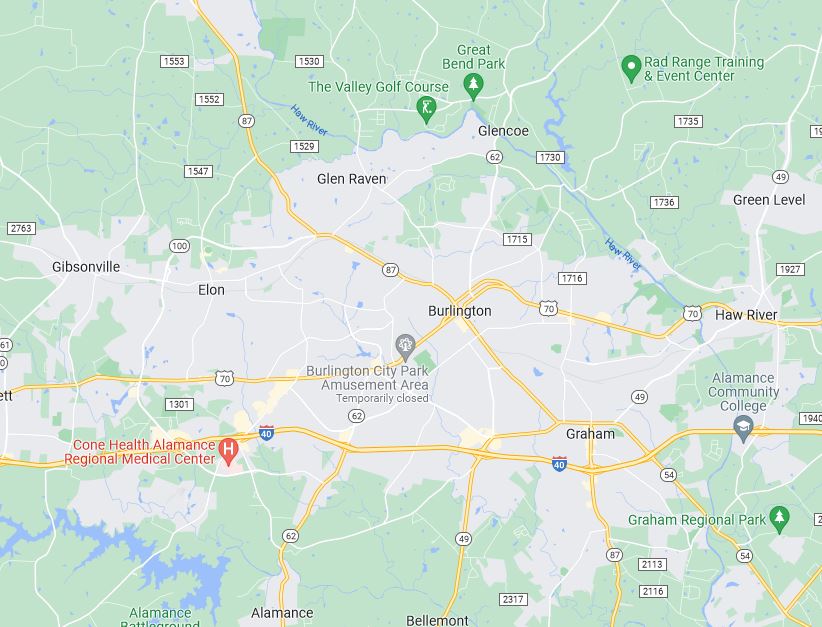
Task: Click route 87 marker north of Burlington
Action: click(390, 270)
